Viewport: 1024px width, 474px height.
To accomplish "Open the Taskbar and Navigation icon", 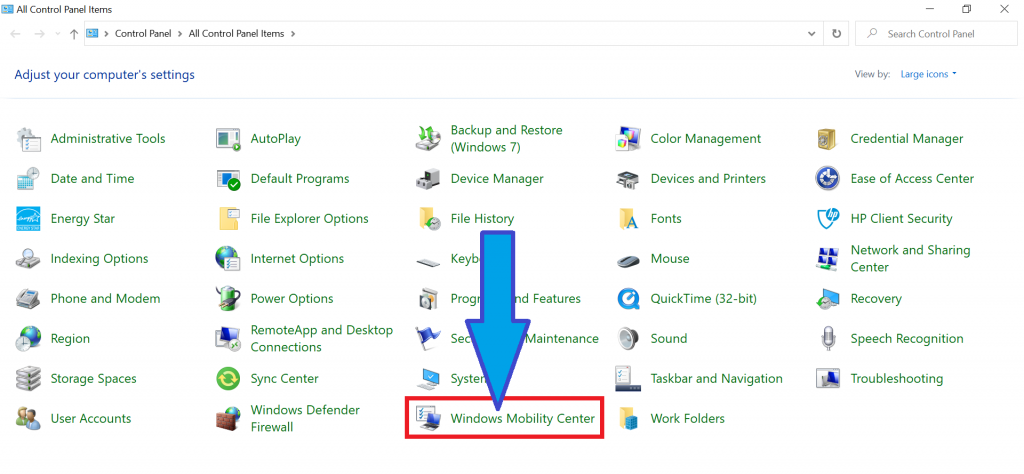I will [x=628, y=379].
